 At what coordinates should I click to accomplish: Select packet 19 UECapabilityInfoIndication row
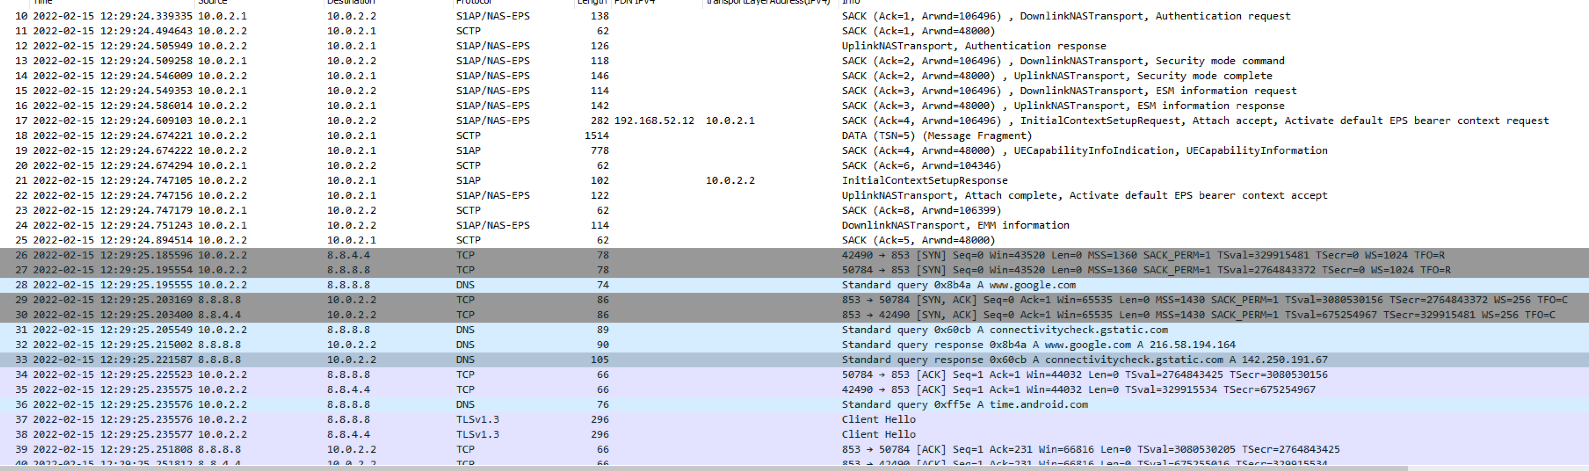(x=794, y=151)
